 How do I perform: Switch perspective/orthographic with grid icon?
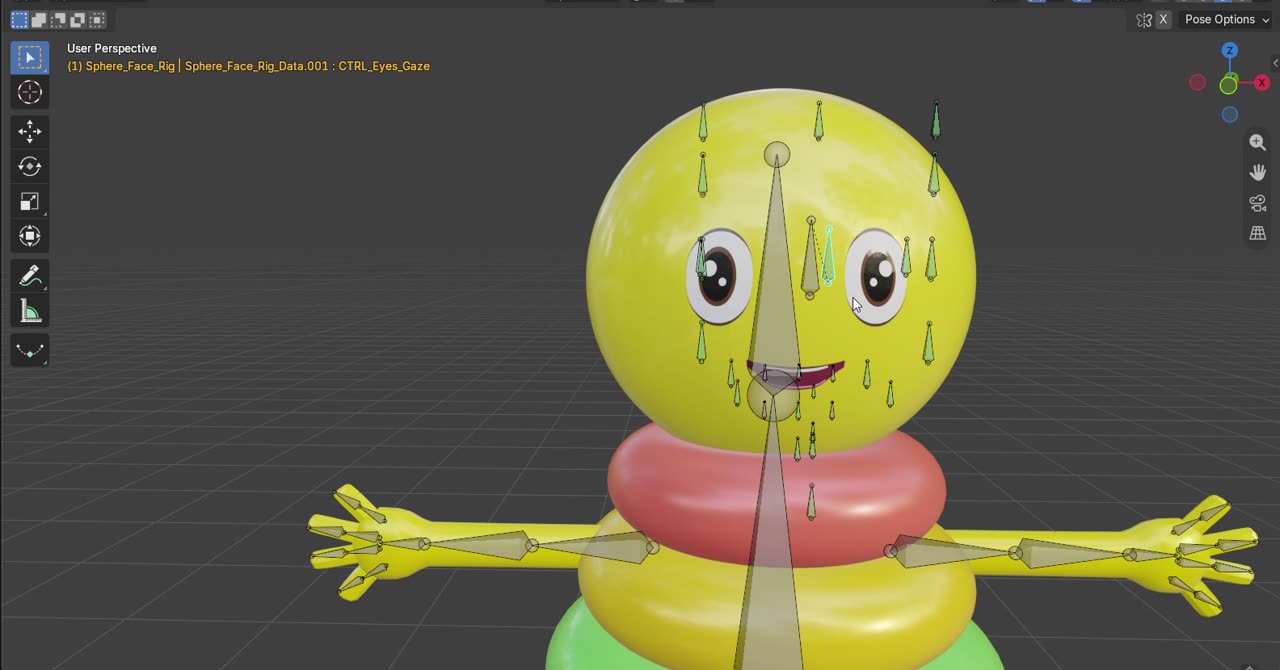1258,233
